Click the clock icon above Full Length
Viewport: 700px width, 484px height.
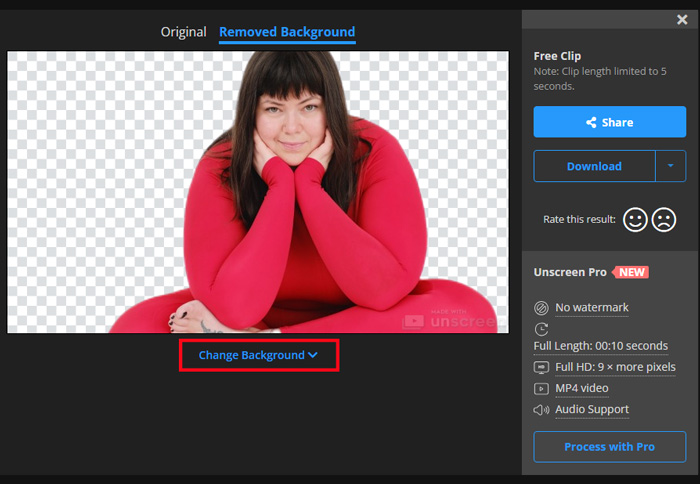pos(541,328)
